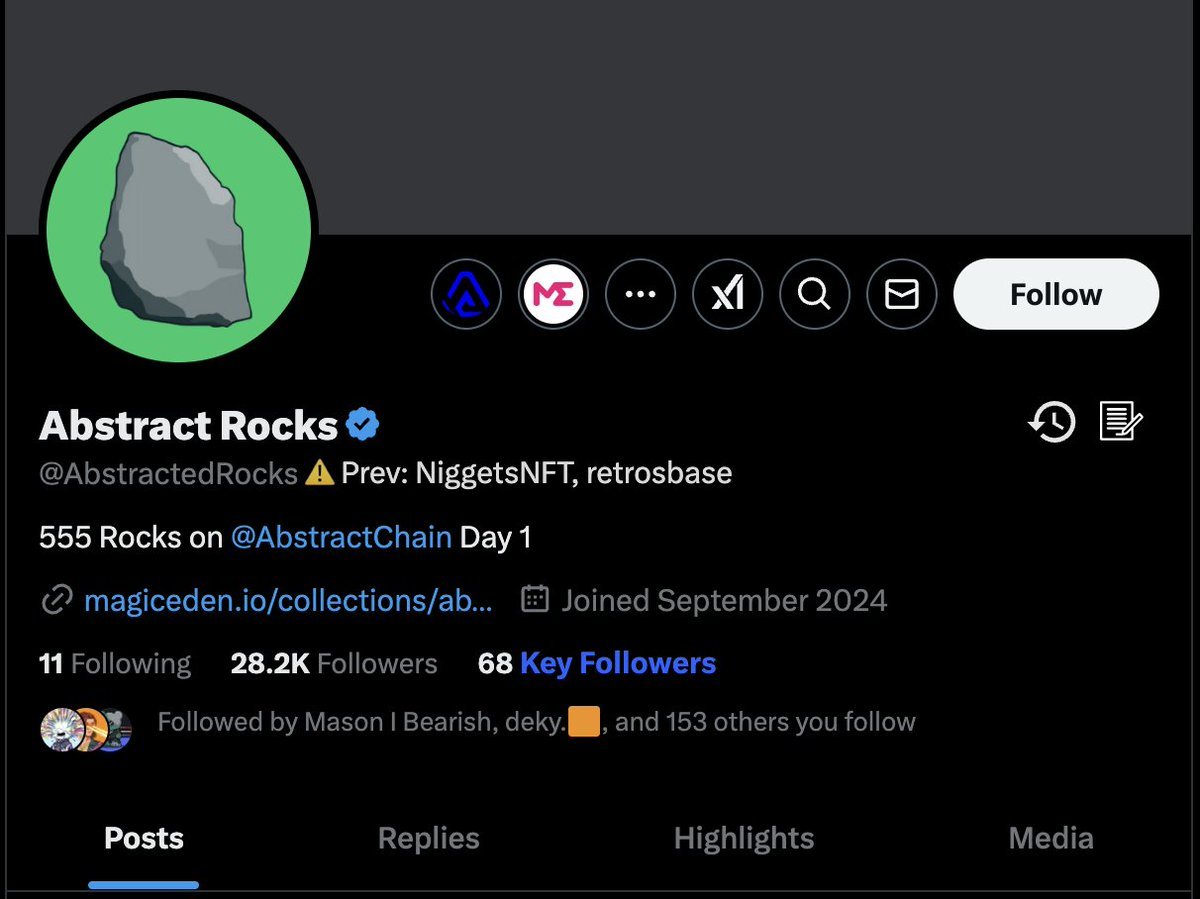The image size is (1200, 899).
Task: Click the link chain icon beside magiceden URL
Action: coord(56,600)
